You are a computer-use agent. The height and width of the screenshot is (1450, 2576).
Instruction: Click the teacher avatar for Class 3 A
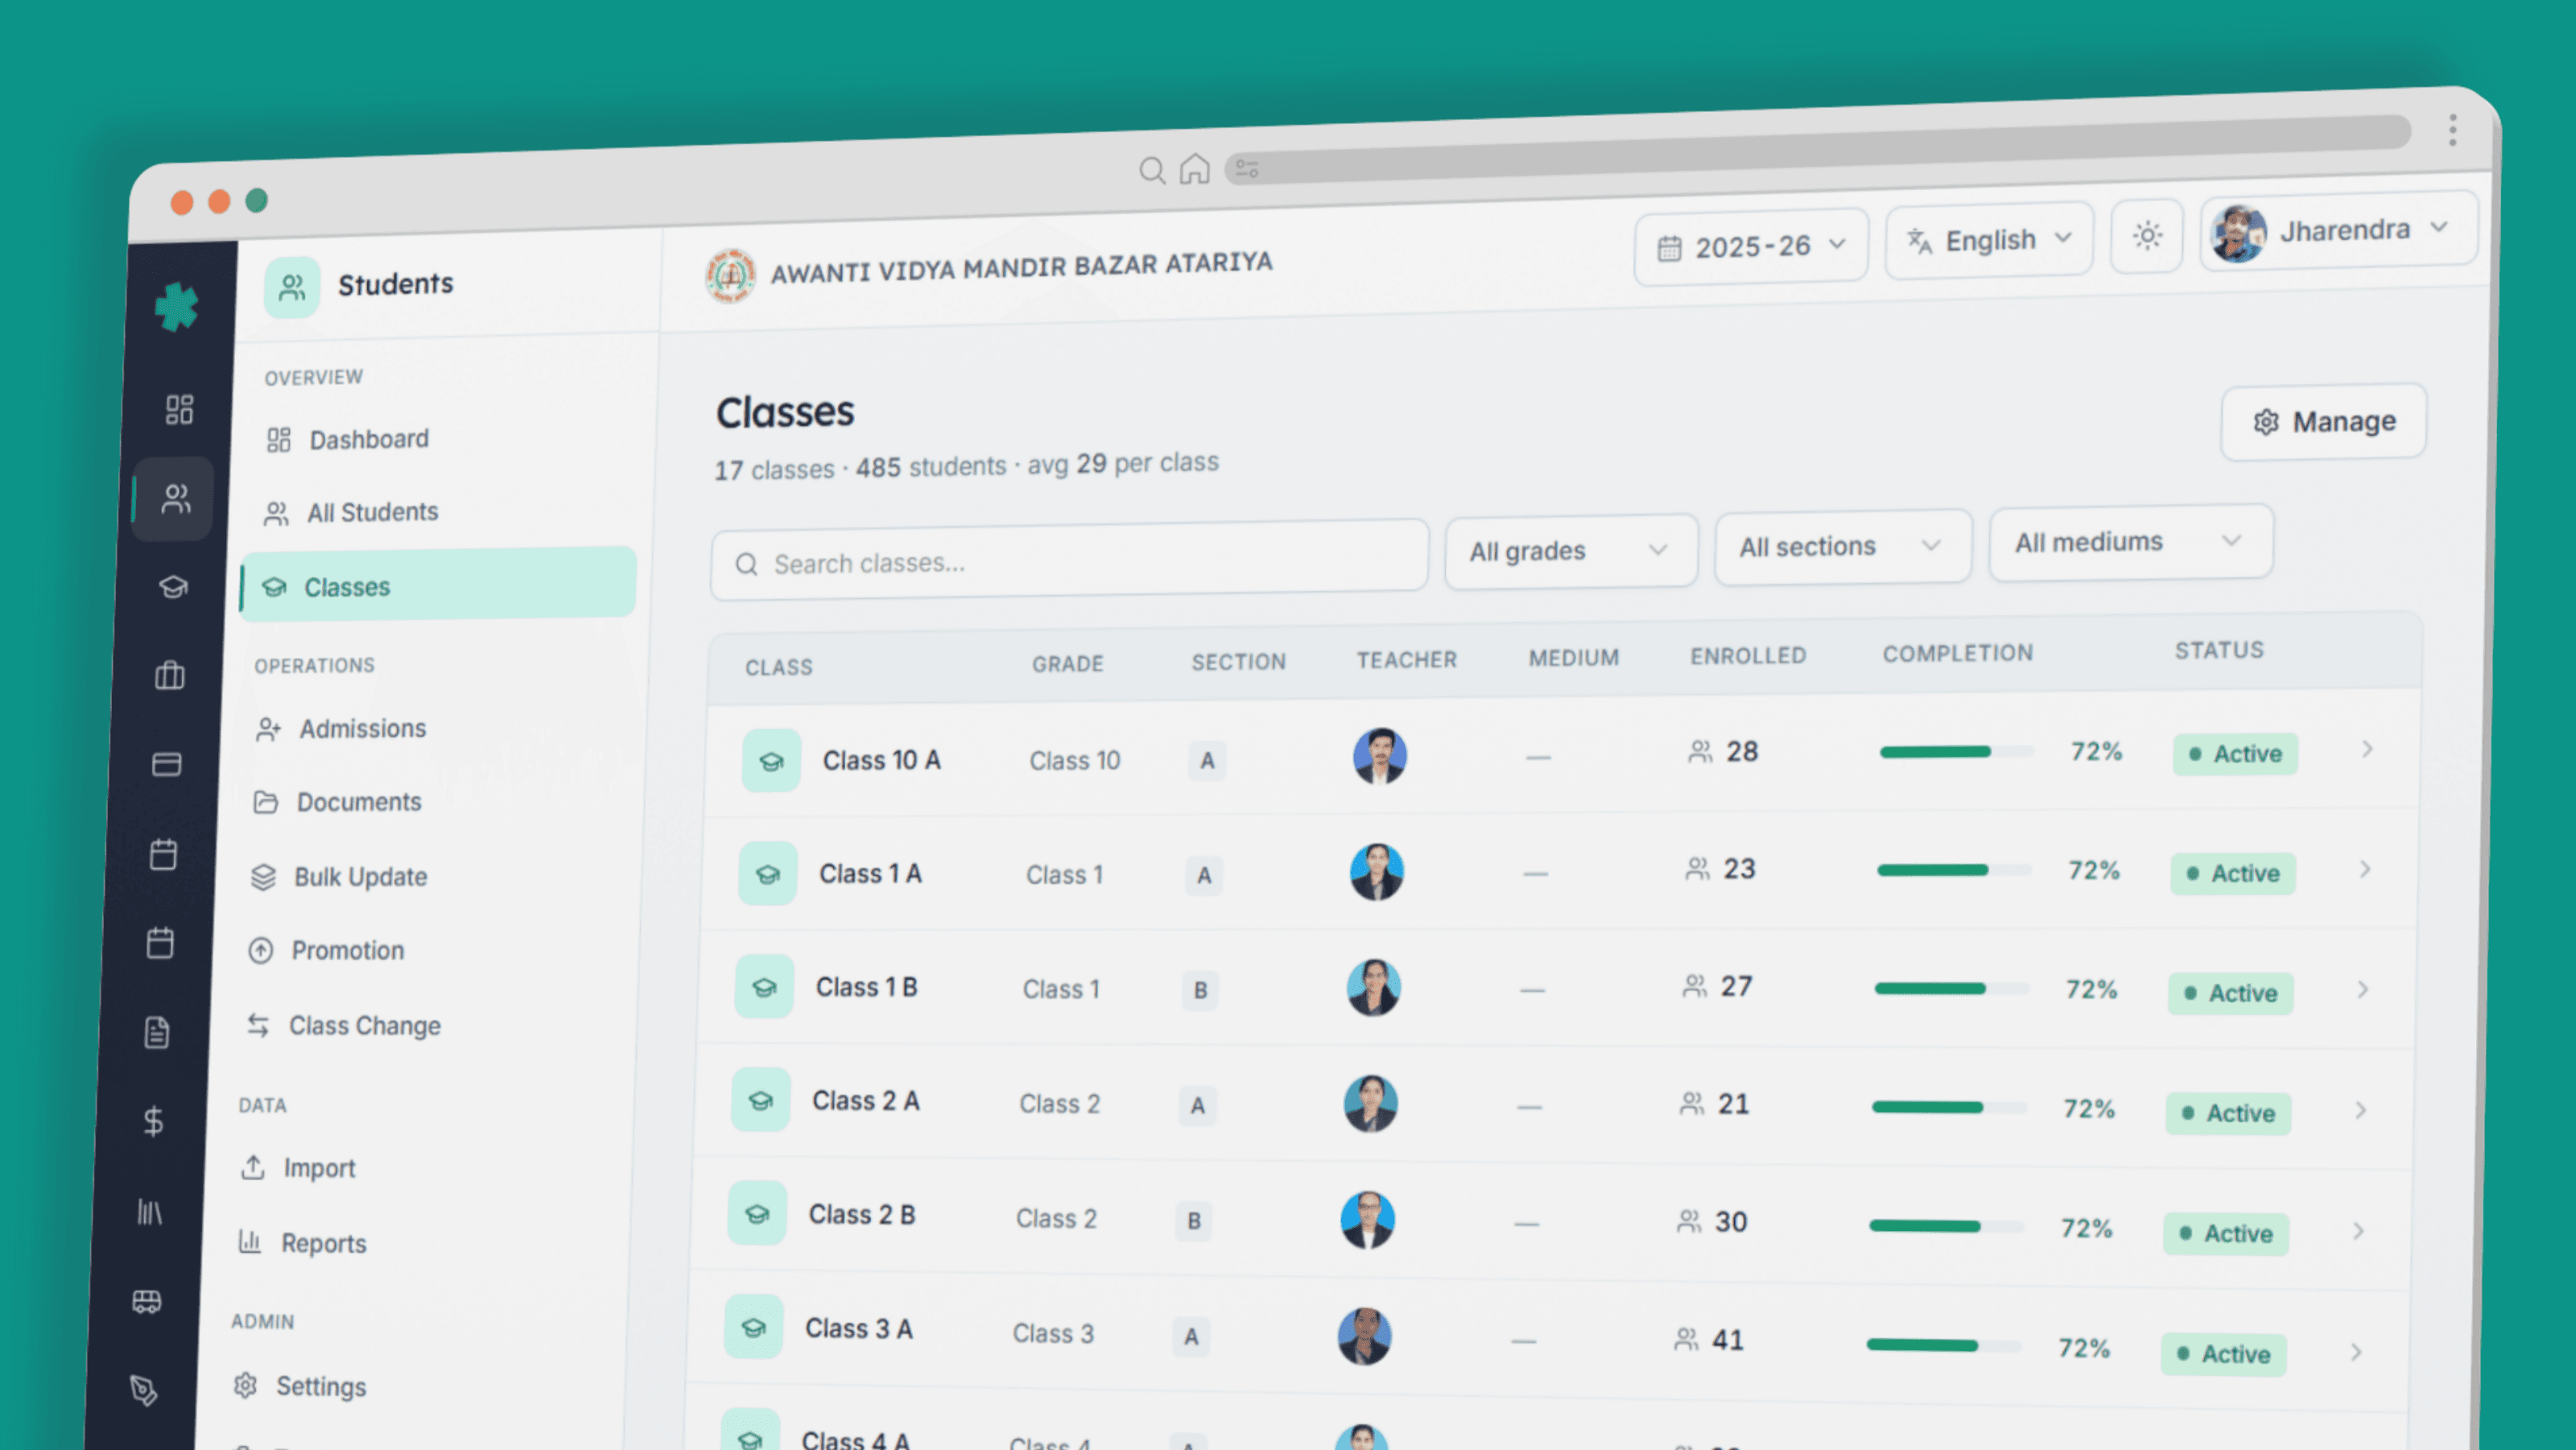coord(1365,1336)
